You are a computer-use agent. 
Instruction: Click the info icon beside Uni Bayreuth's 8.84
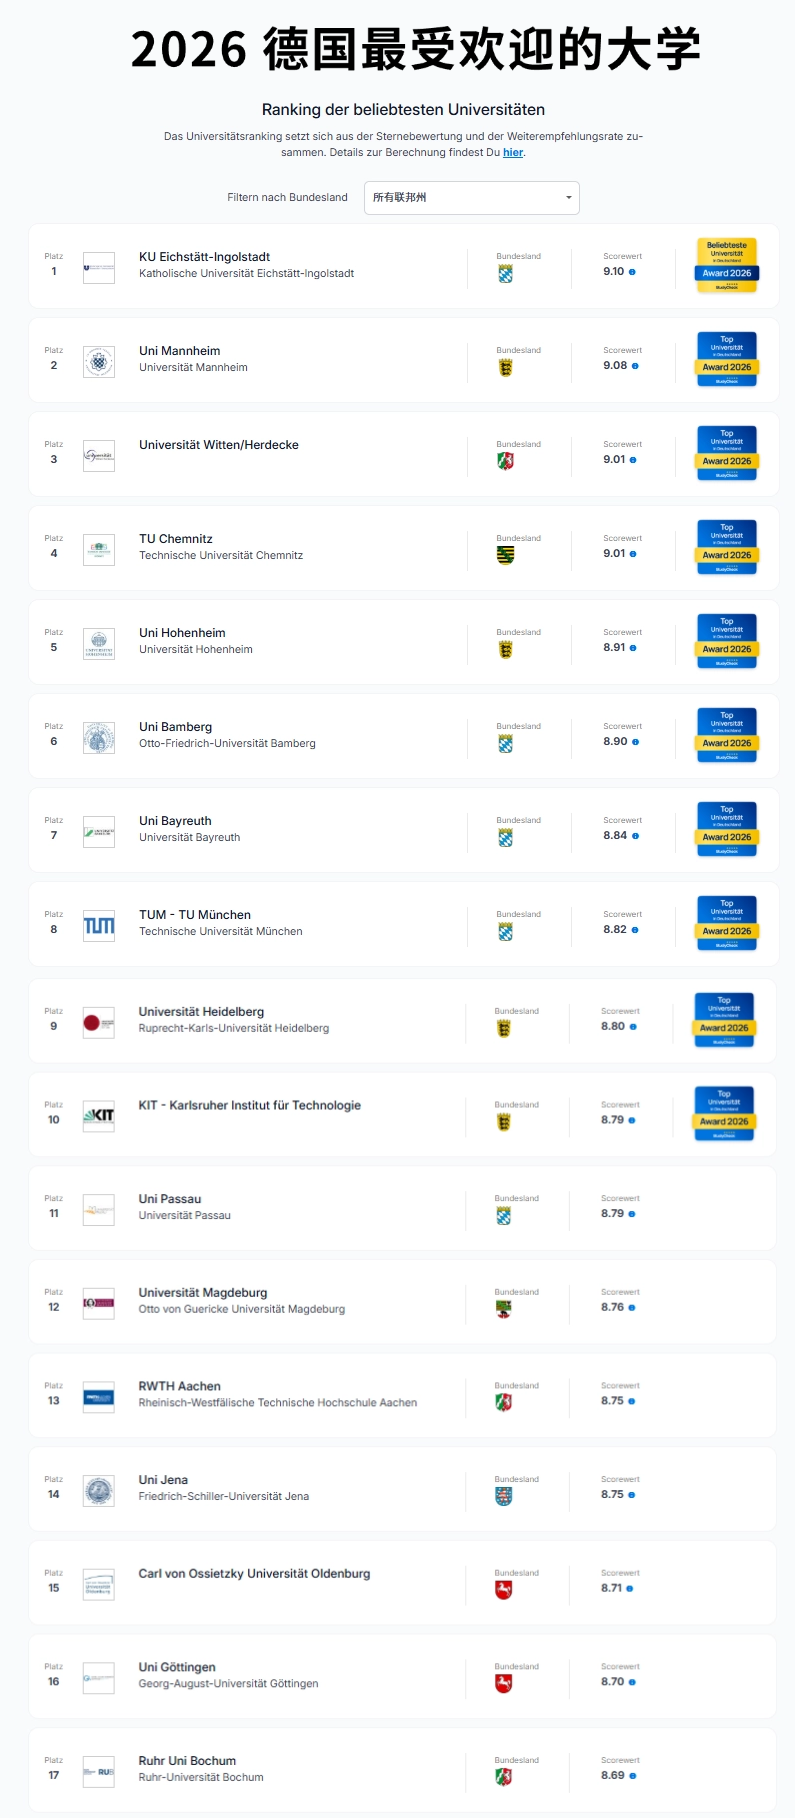635,836
